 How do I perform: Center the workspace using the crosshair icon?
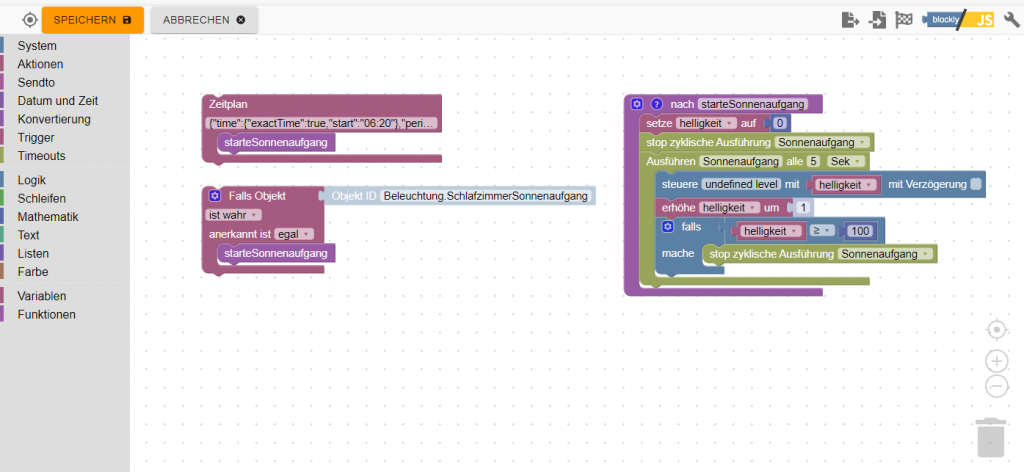tap(996, 330)
